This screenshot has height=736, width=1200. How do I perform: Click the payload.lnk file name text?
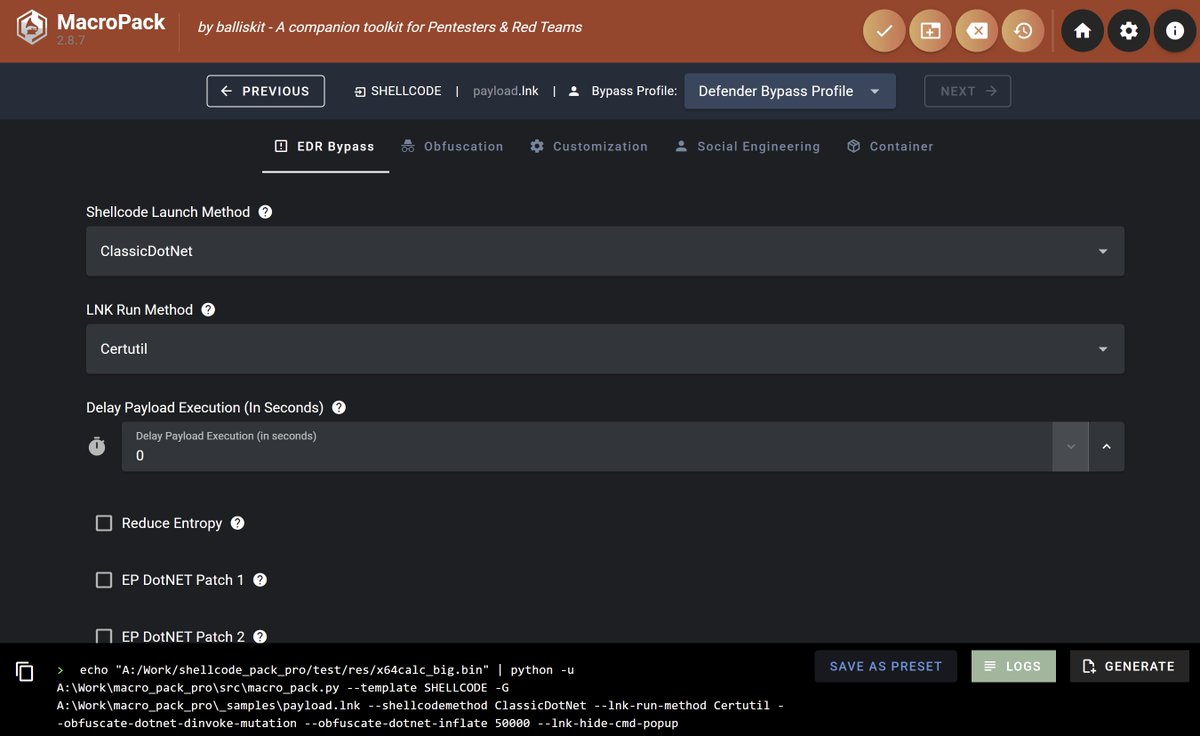pyautogui.click(x=506, y=91)
